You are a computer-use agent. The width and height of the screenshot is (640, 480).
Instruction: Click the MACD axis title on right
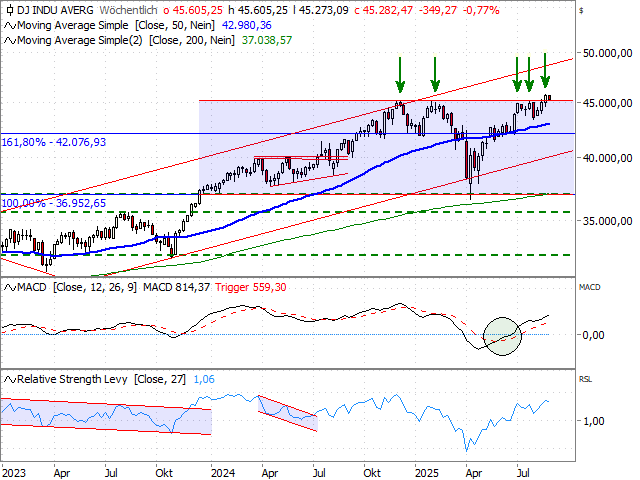pos(589,287)
